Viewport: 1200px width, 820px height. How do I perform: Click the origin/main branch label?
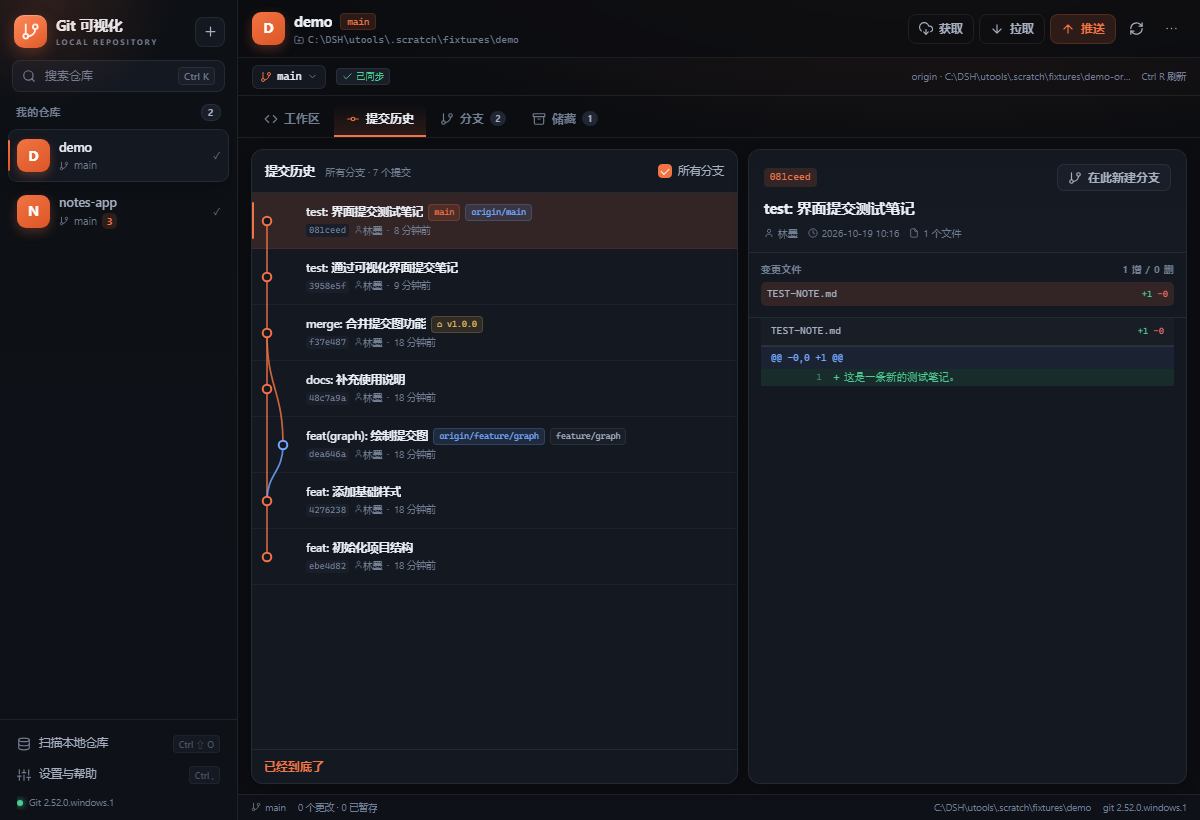(x=498, y=212)
